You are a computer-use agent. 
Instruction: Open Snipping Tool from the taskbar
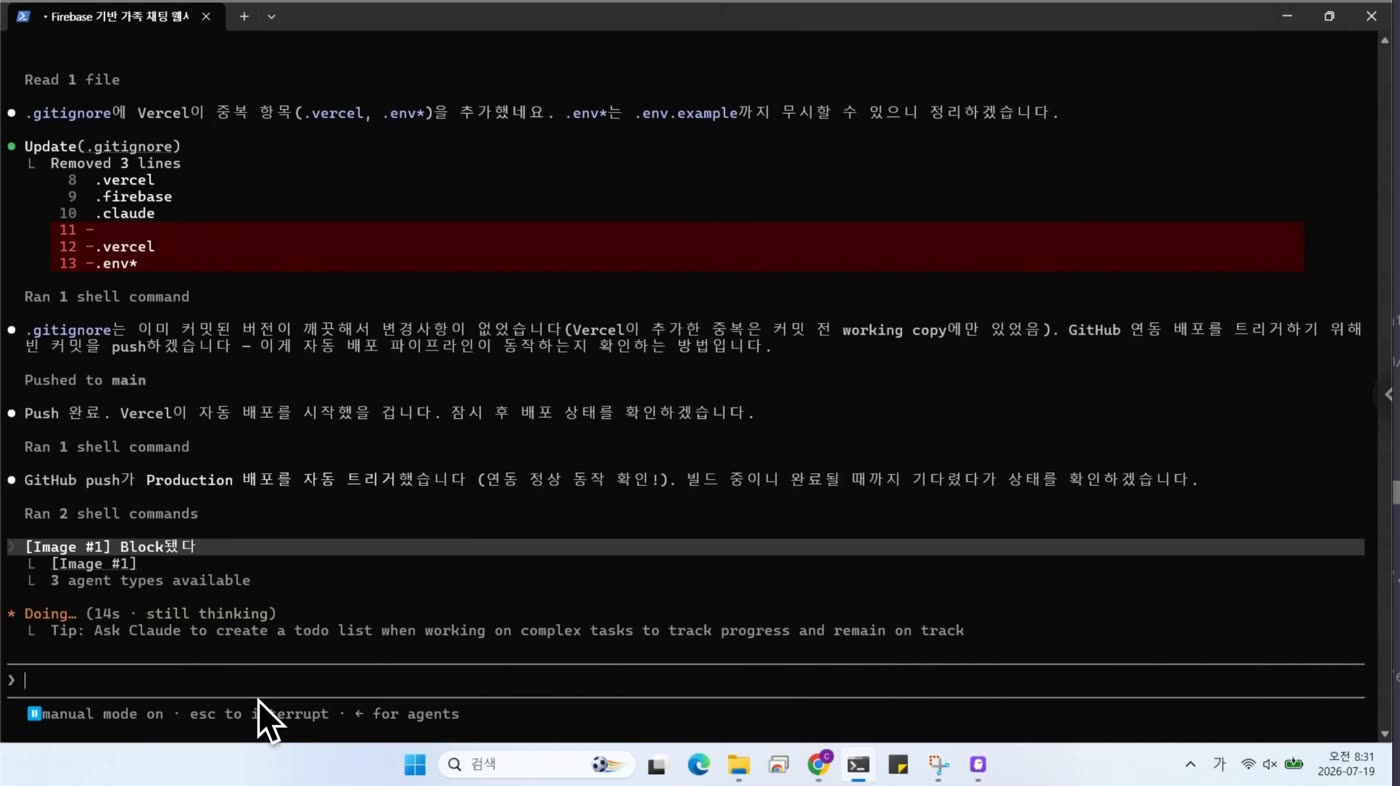pyautogui.click(x=938, y=765)
